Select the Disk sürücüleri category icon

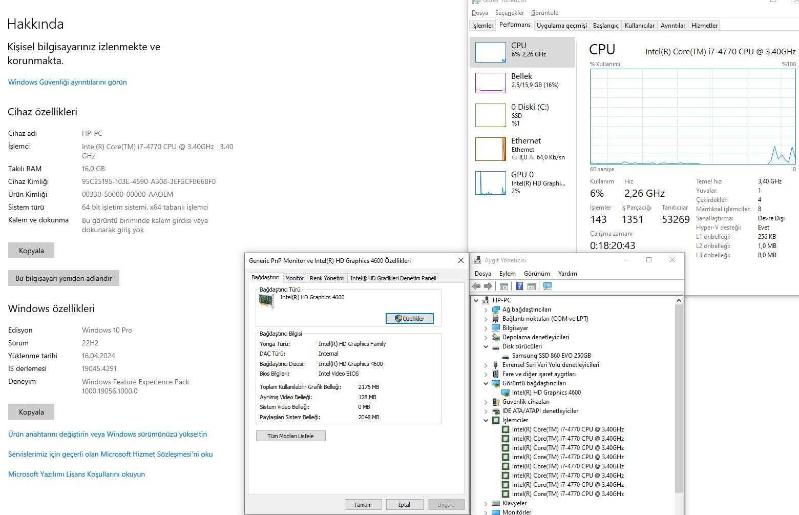pos(496,346)
